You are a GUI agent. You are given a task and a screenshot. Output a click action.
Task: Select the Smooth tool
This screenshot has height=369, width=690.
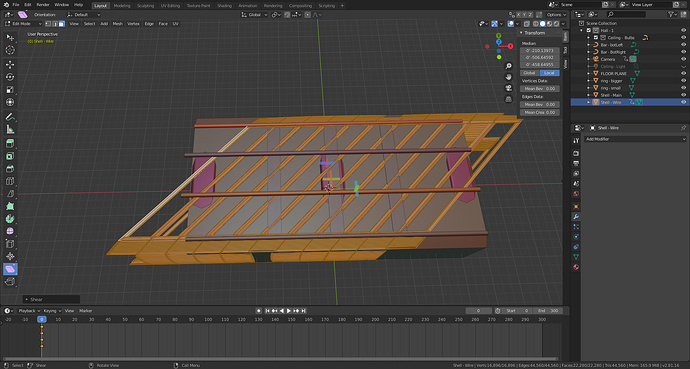[10, 231]
